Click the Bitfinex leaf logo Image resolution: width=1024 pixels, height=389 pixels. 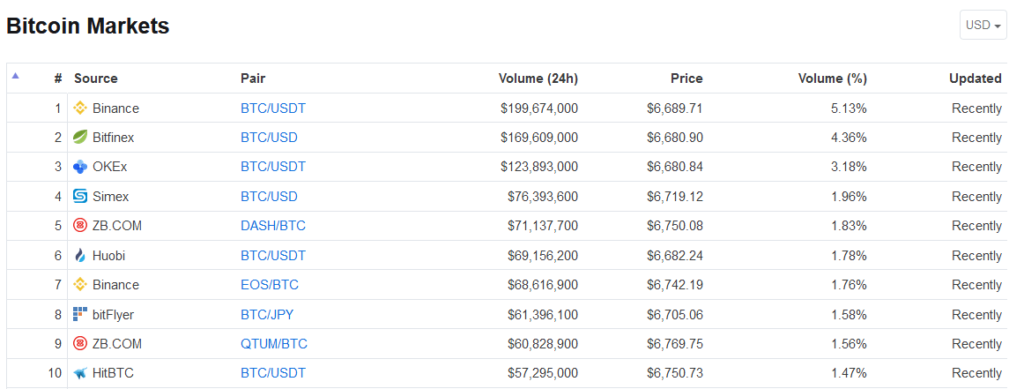tap(80, 138)
